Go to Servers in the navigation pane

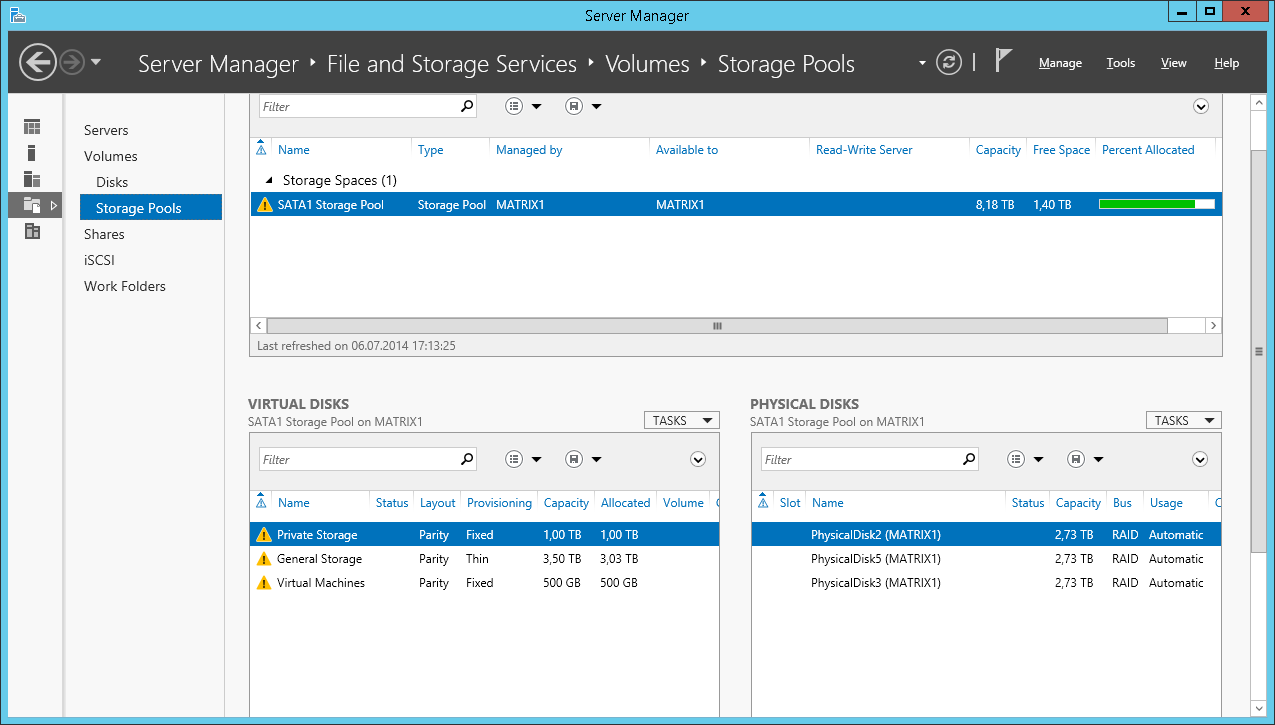click(106, 130)
